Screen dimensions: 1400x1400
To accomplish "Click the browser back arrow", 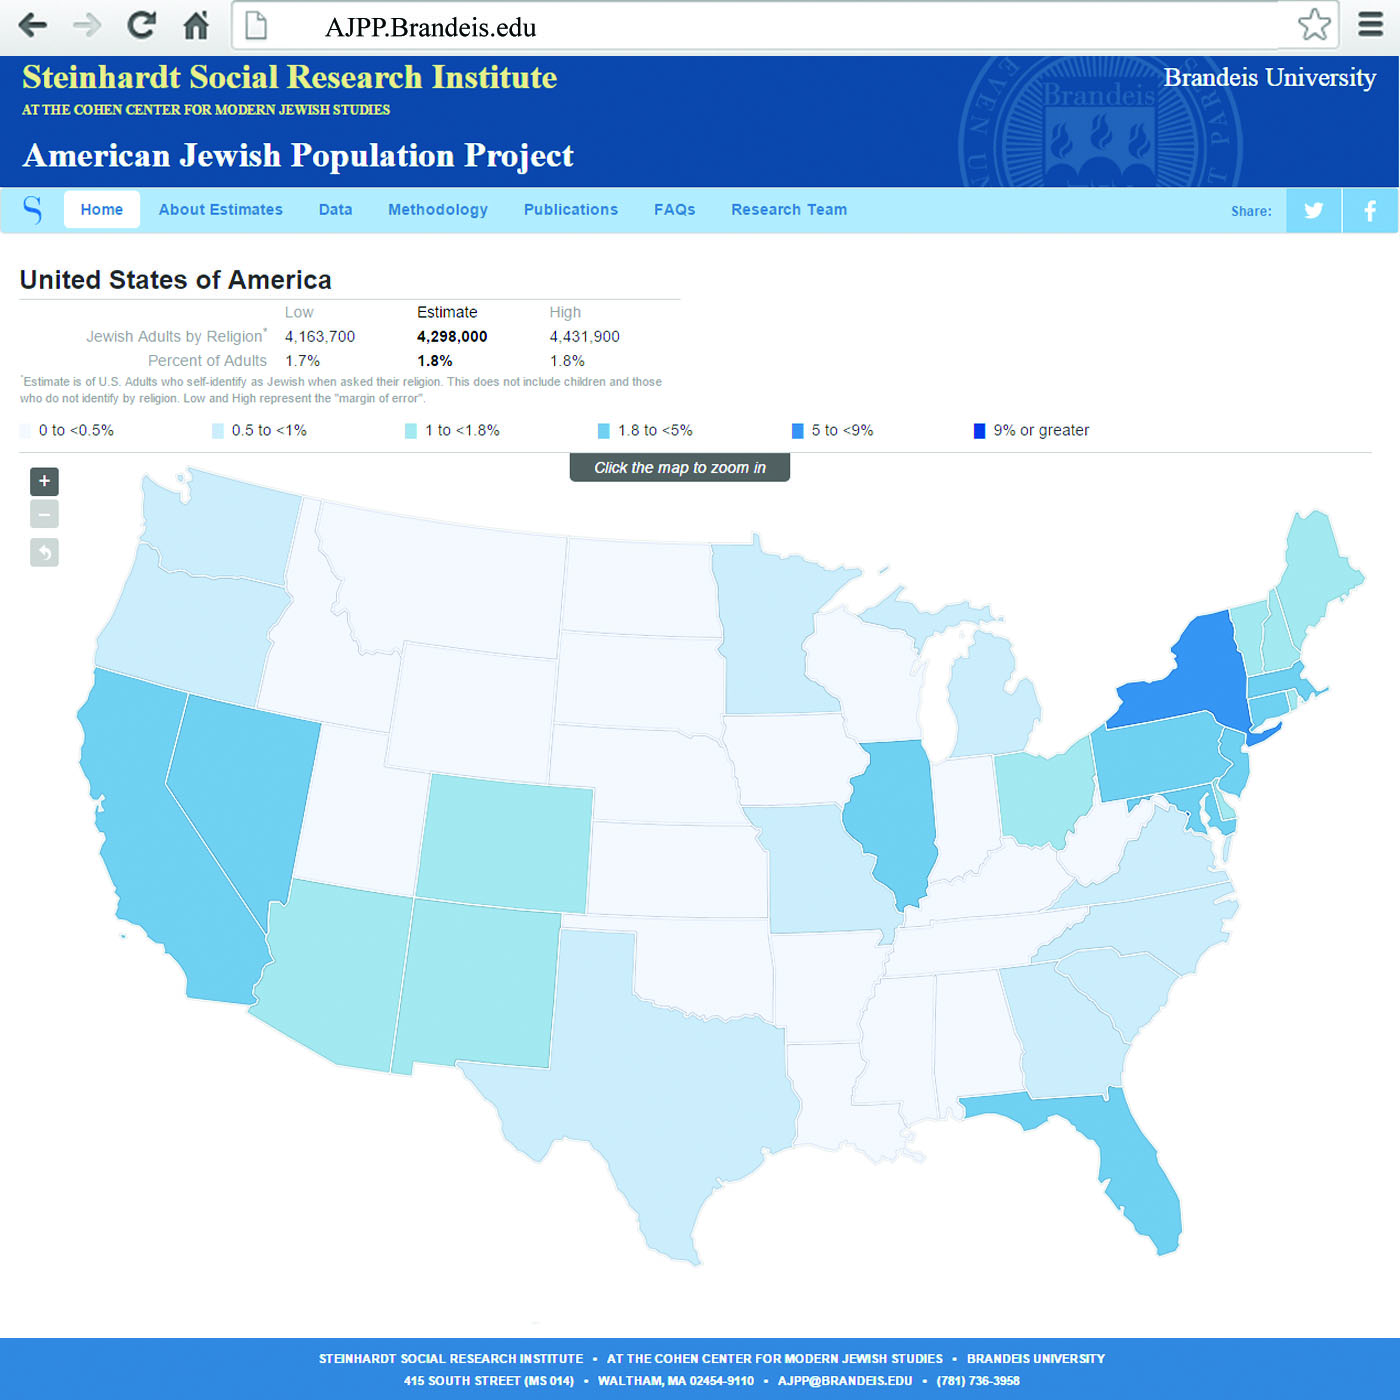I will click(33, 26).
